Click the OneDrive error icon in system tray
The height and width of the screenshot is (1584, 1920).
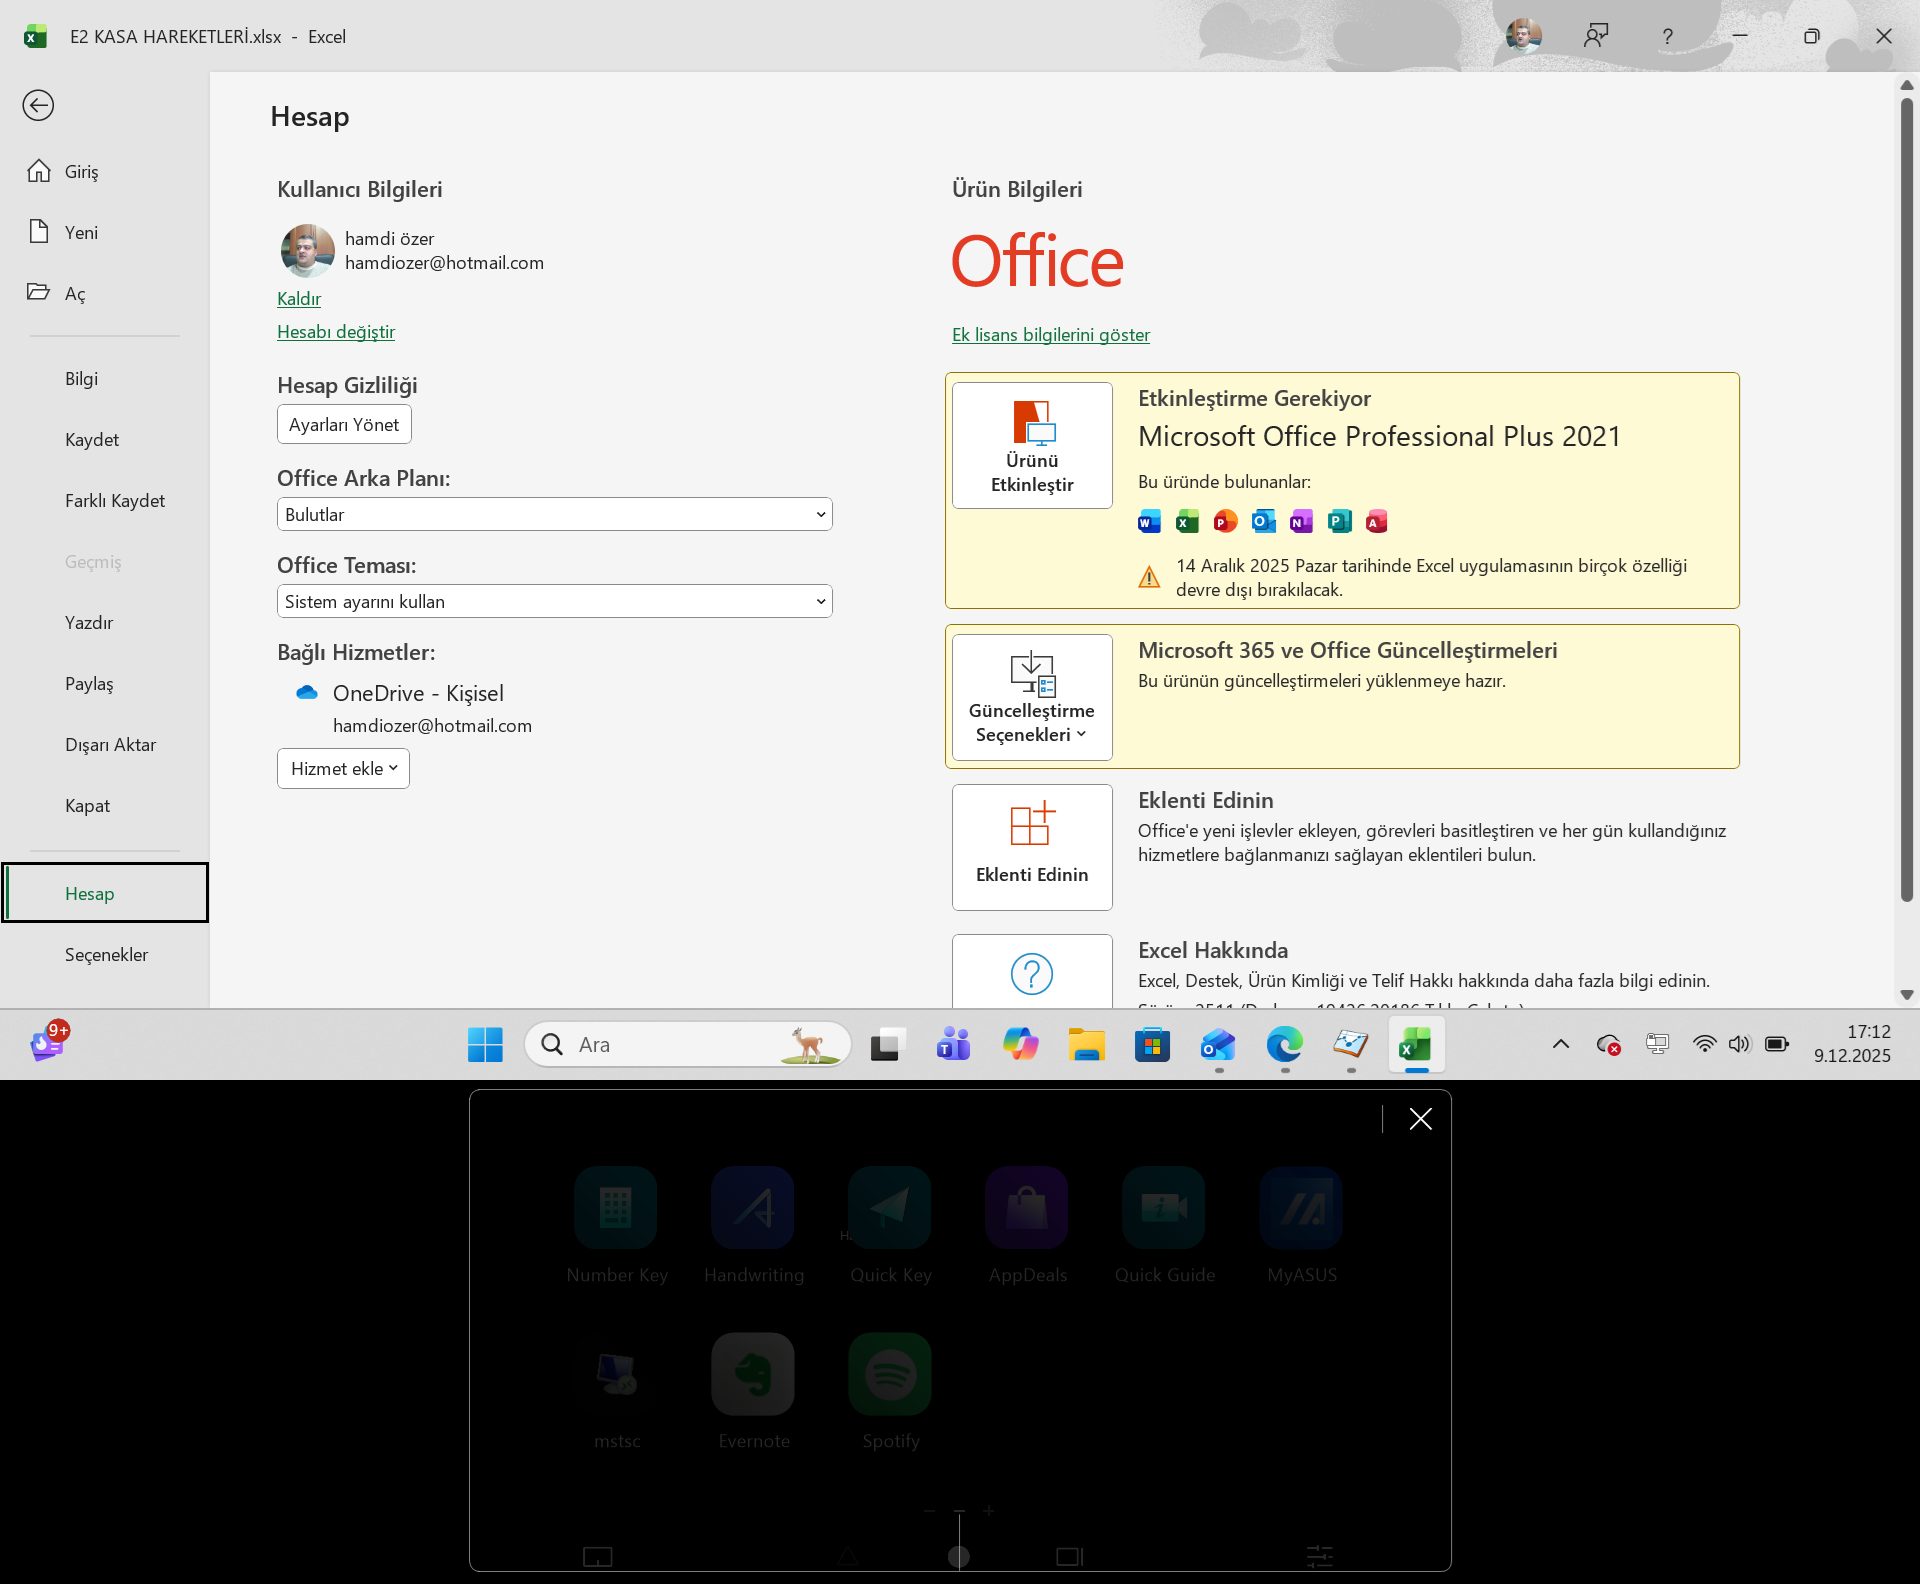click(1608, 1045)
